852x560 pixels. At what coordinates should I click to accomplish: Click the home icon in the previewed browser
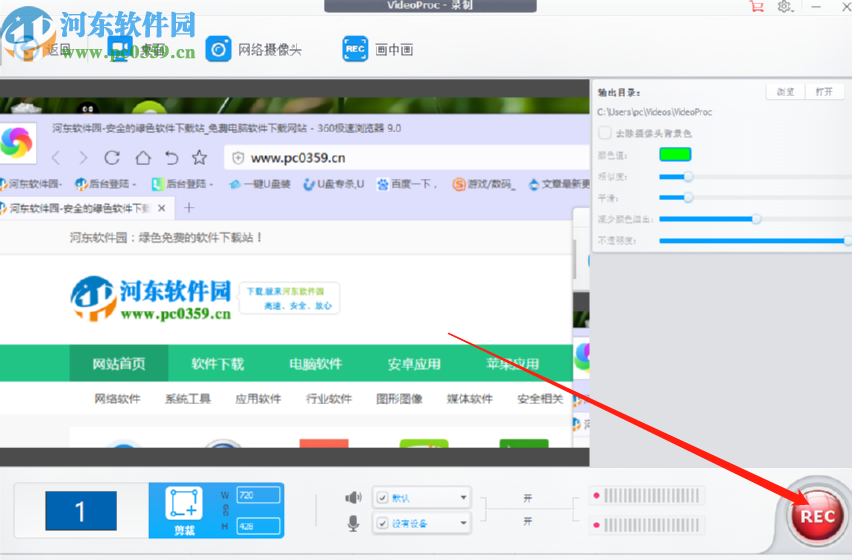coord(143,158)
